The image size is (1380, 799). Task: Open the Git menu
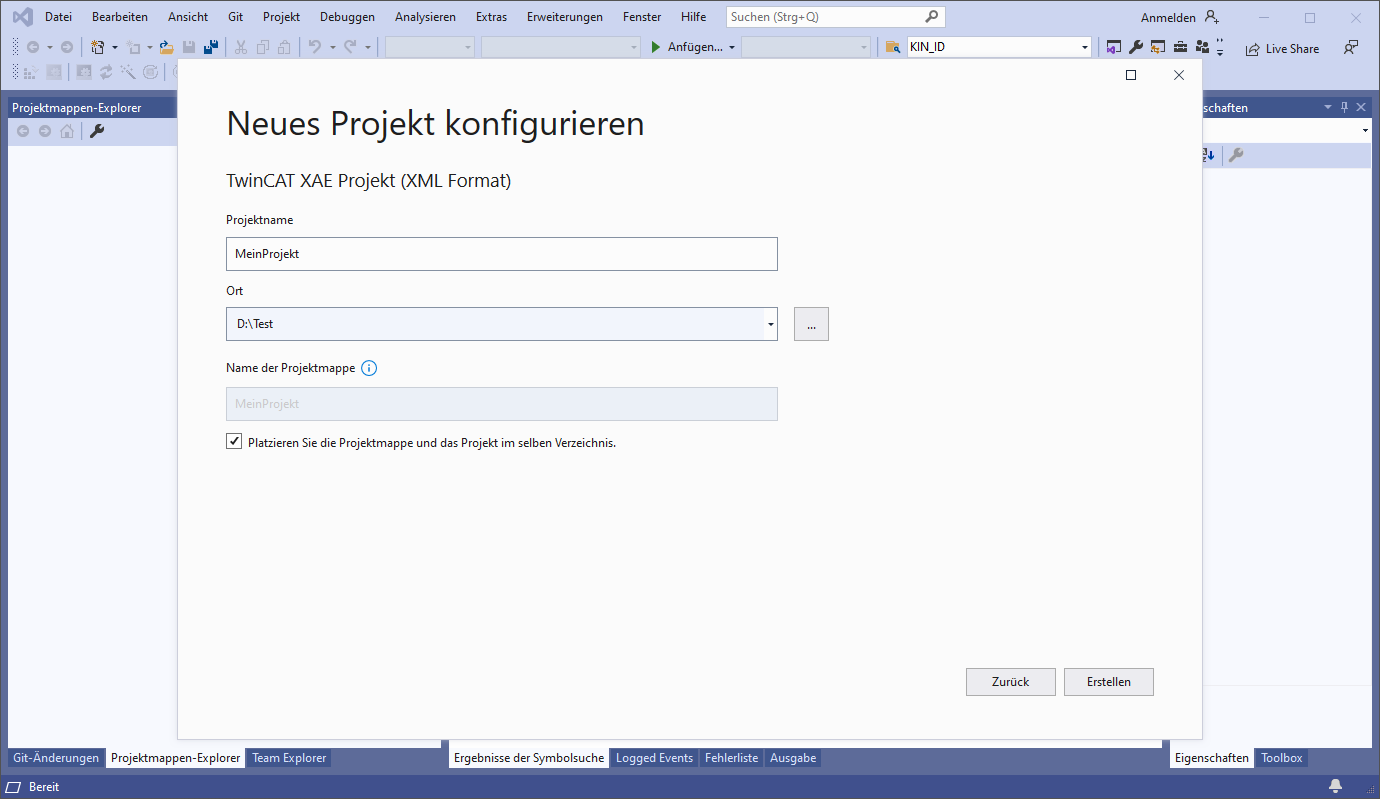coord(236,17)
